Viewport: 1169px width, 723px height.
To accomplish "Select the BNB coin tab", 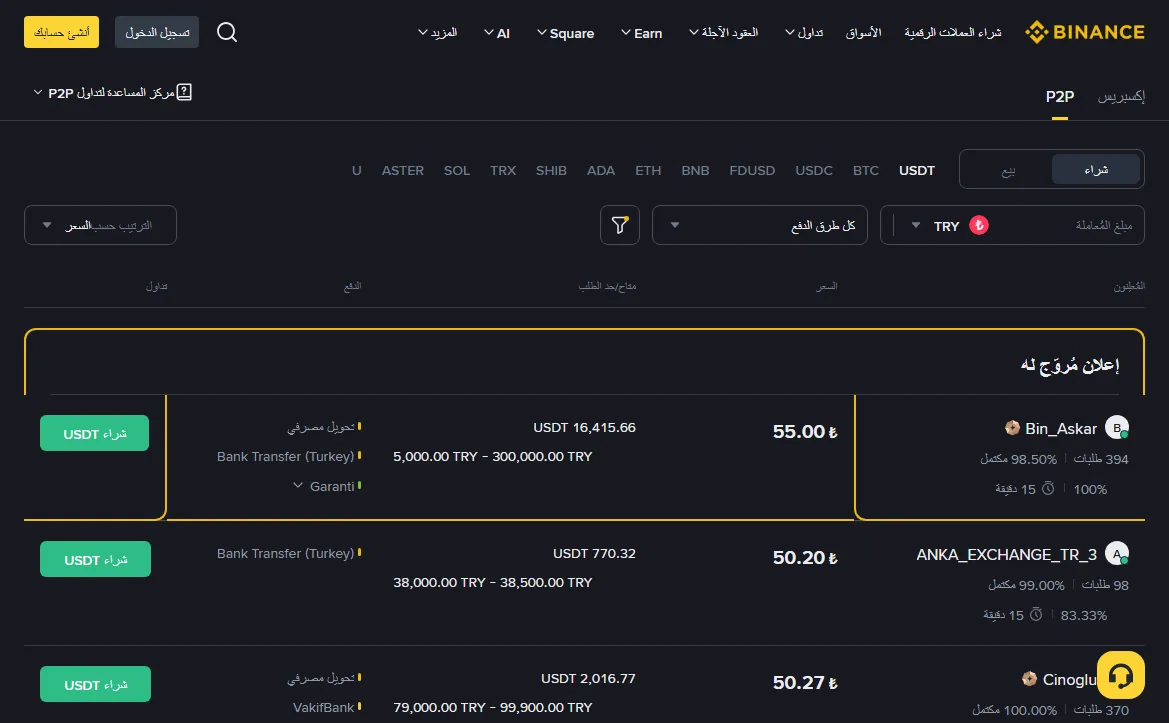I will point(695,171).
